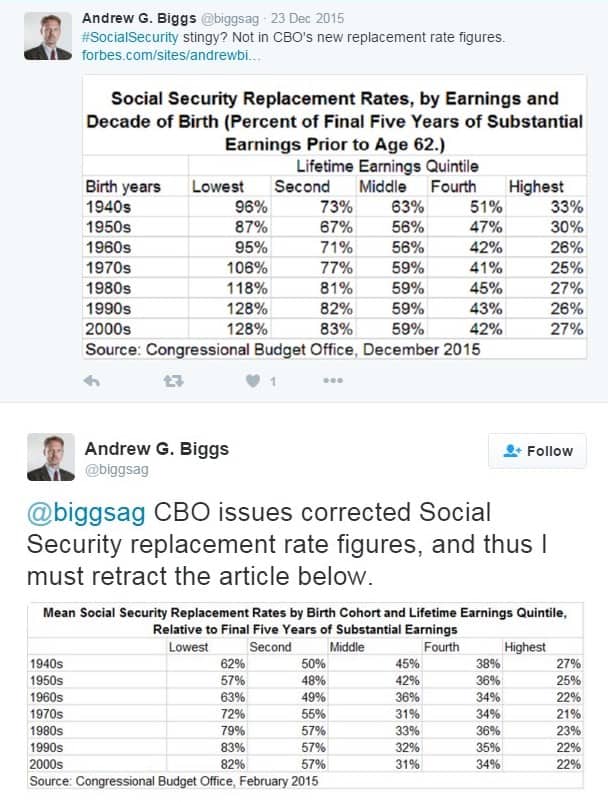Open the December 2015 replacement rates table image
Image resolution: width=608 pixels, height=802 pixels.
(x=334, y=216)
